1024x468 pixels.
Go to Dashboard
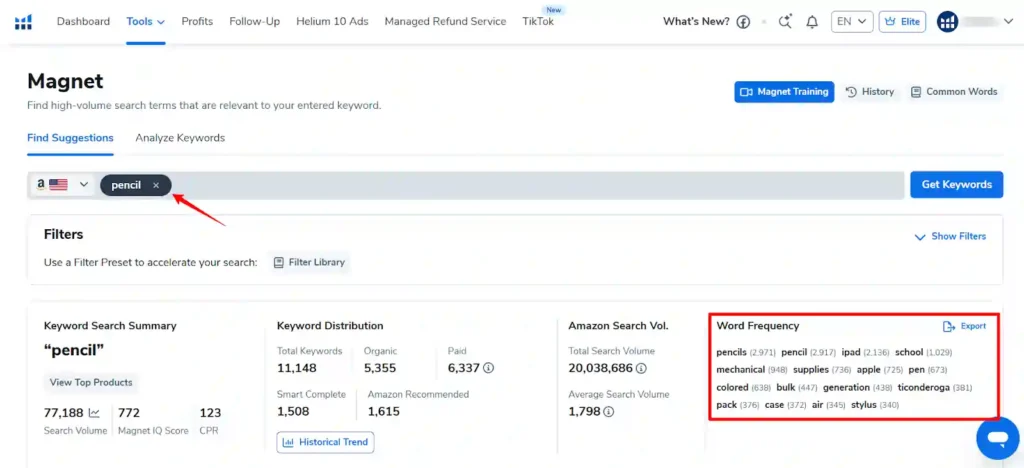(83, 22)
